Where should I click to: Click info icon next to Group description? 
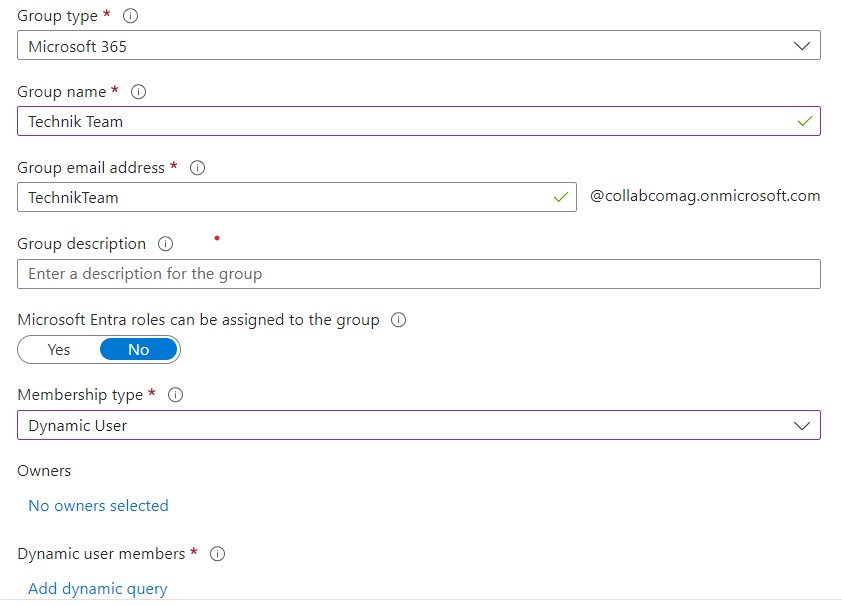coord(166,244)
